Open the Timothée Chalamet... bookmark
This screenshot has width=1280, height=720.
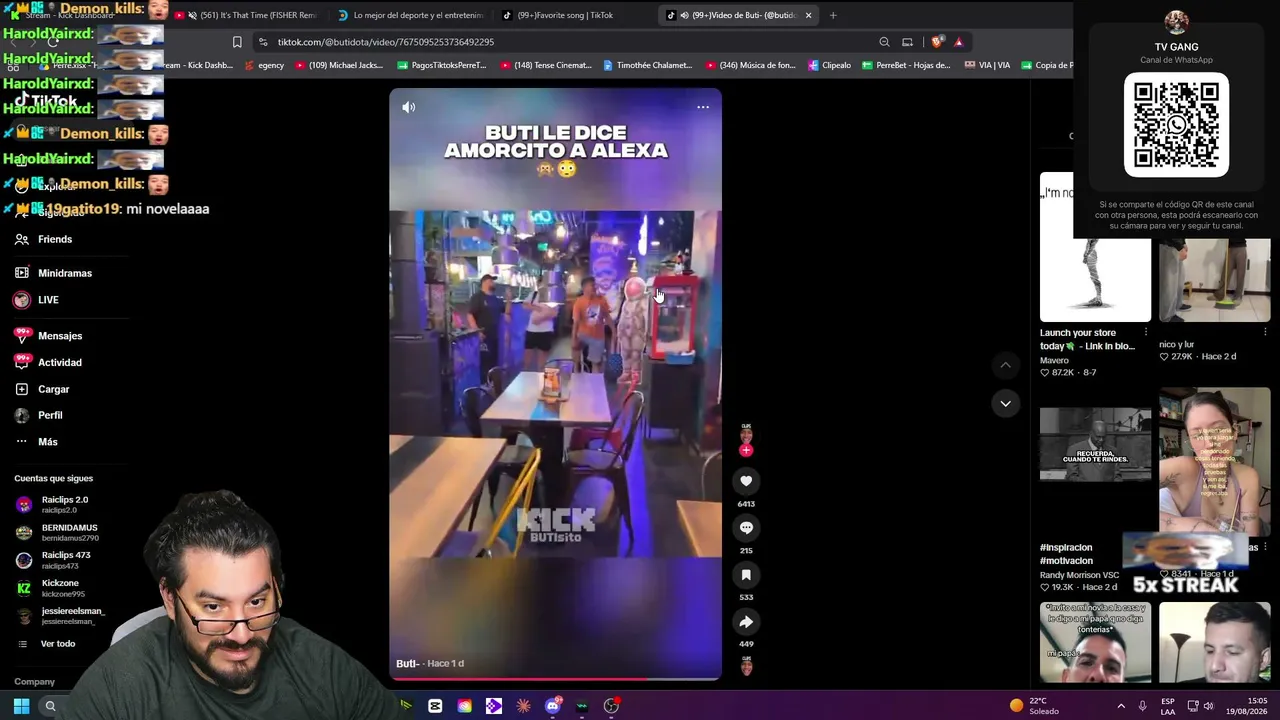pos(647,65)
